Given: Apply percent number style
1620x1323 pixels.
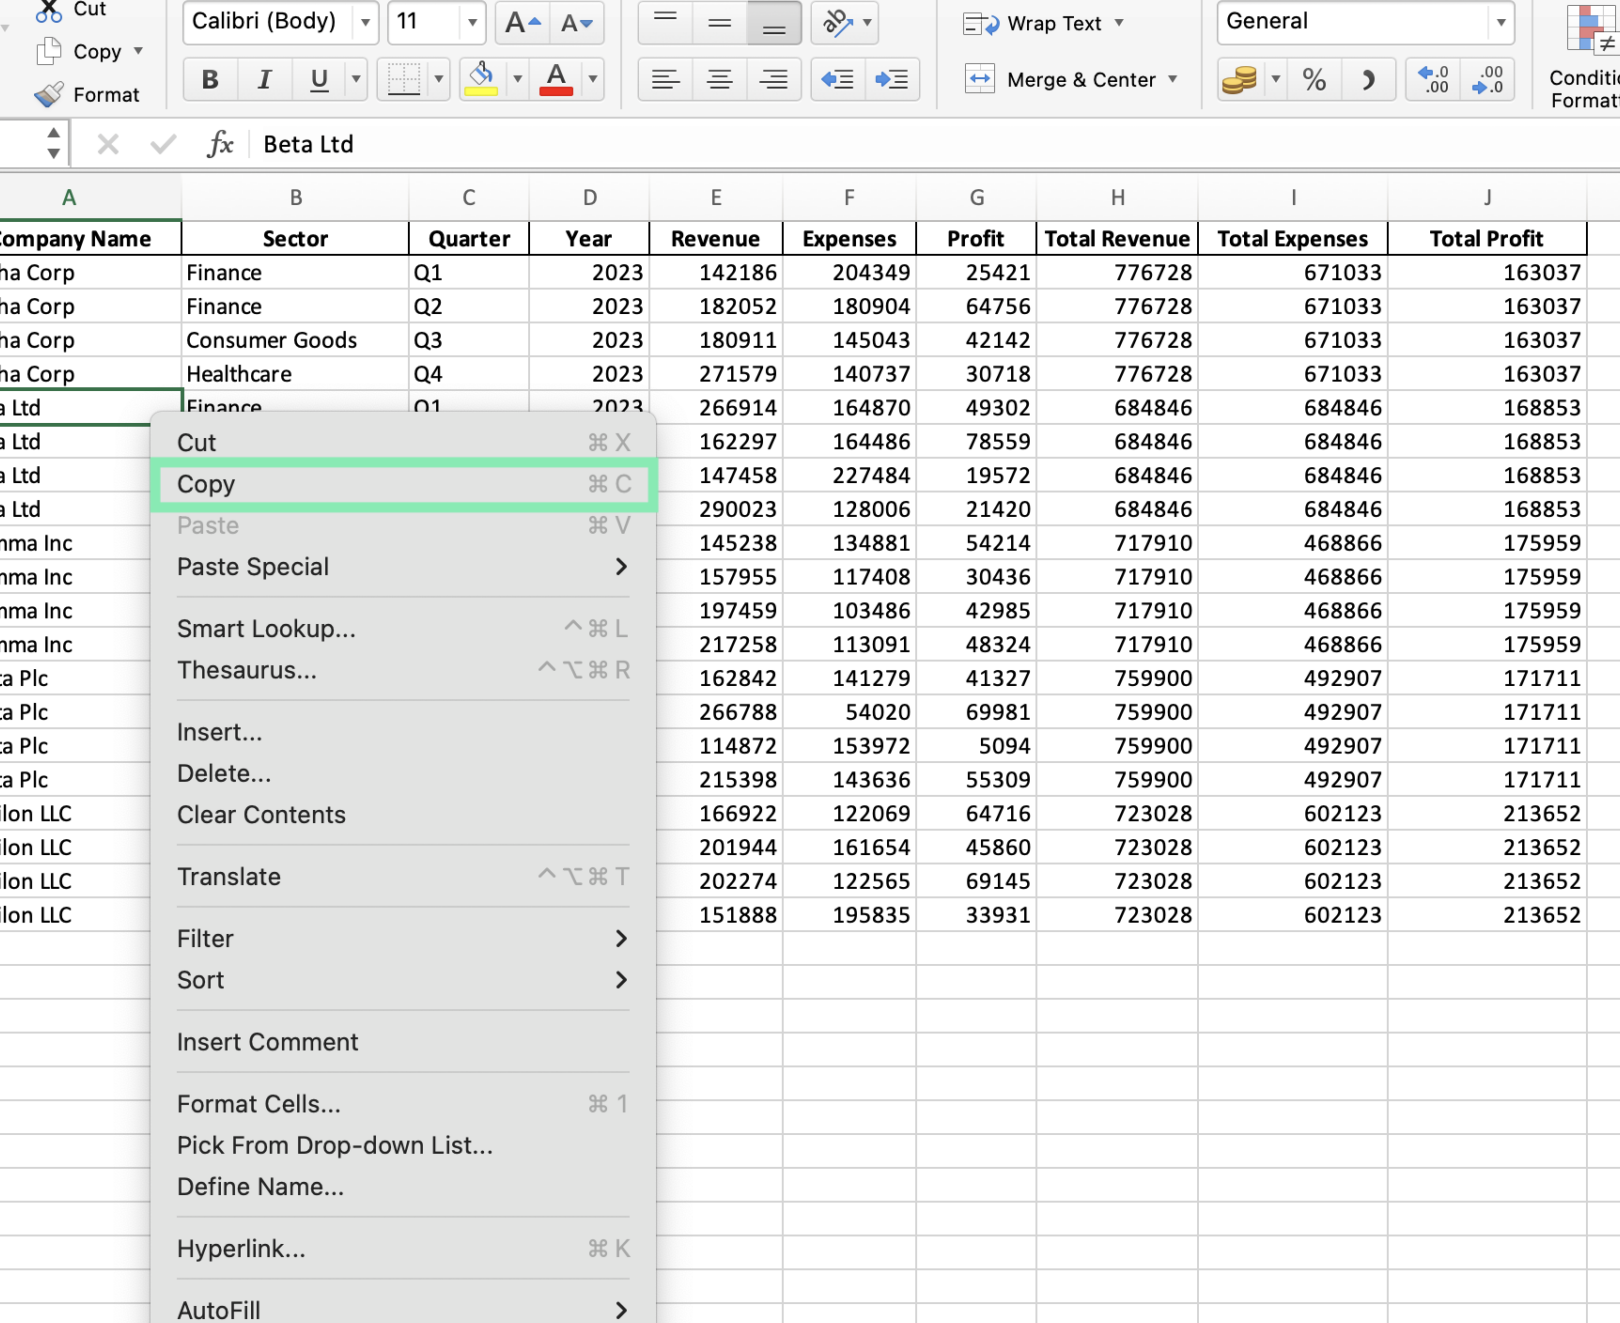Looking at the screenshot, I should pyautogui.click(x=1314, y=79).
